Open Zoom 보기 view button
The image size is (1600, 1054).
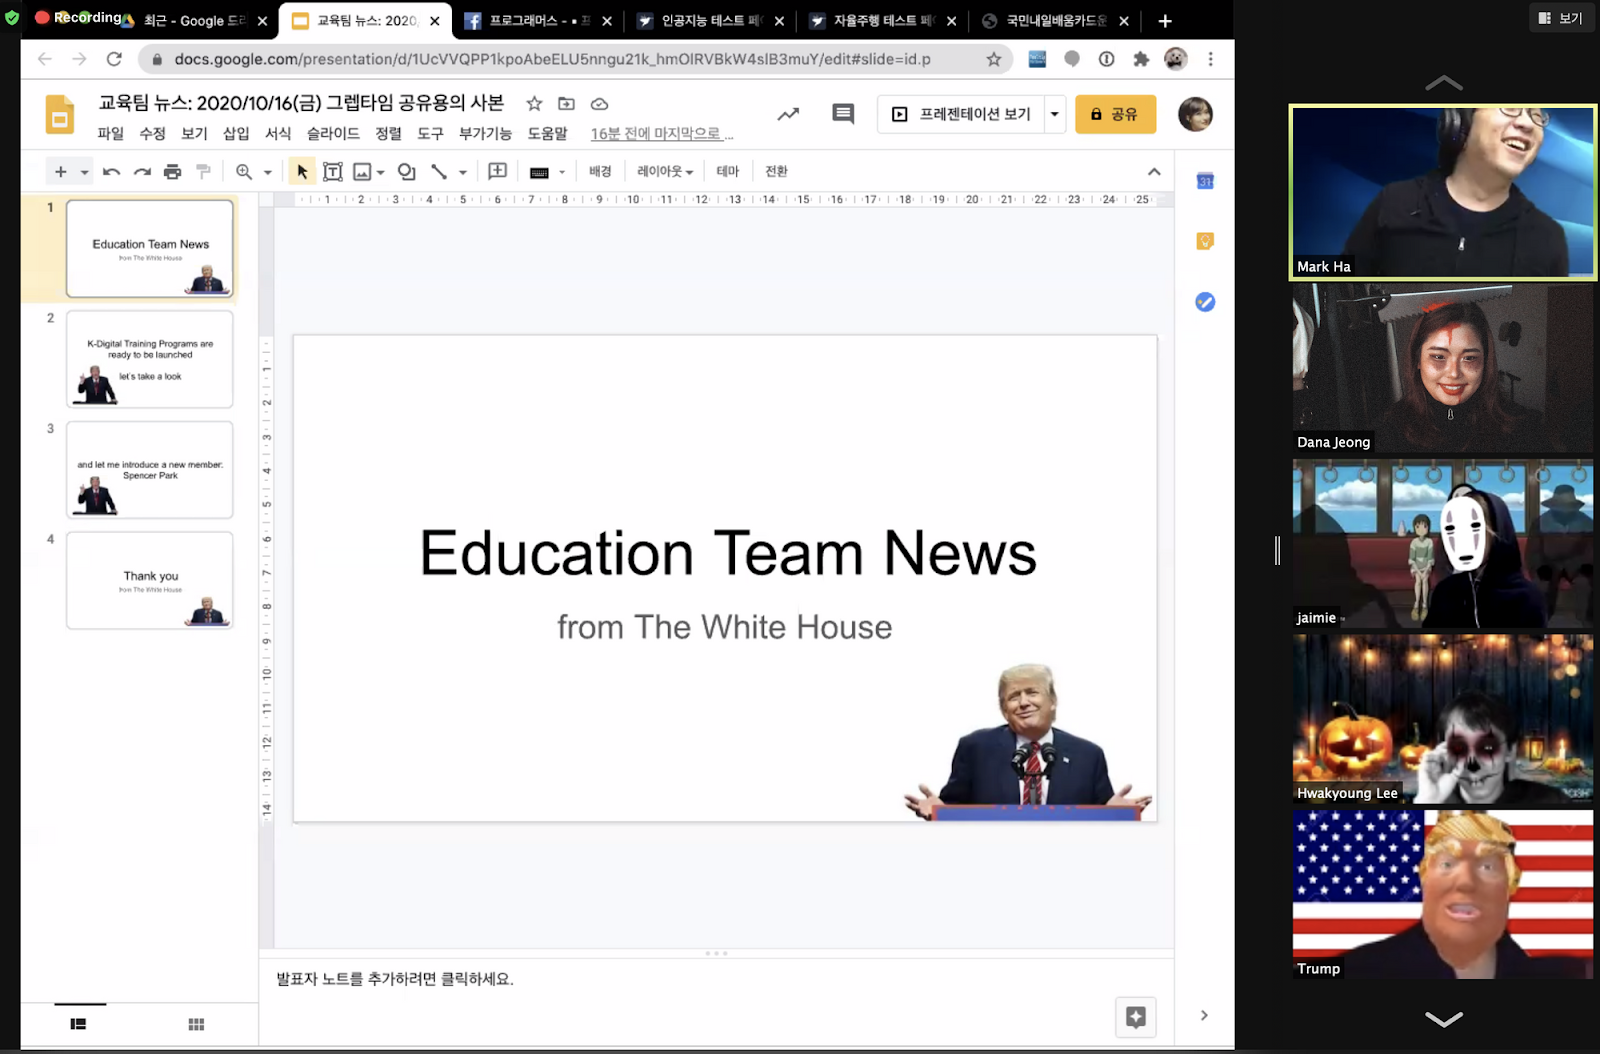[1561, 18]
